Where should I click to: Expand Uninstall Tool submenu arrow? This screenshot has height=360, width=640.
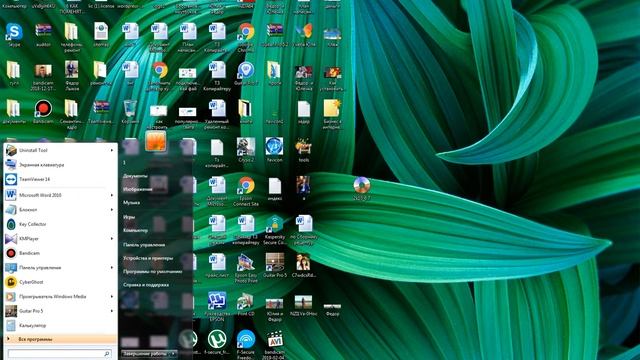pyautogui.click(x=111, y=150)
